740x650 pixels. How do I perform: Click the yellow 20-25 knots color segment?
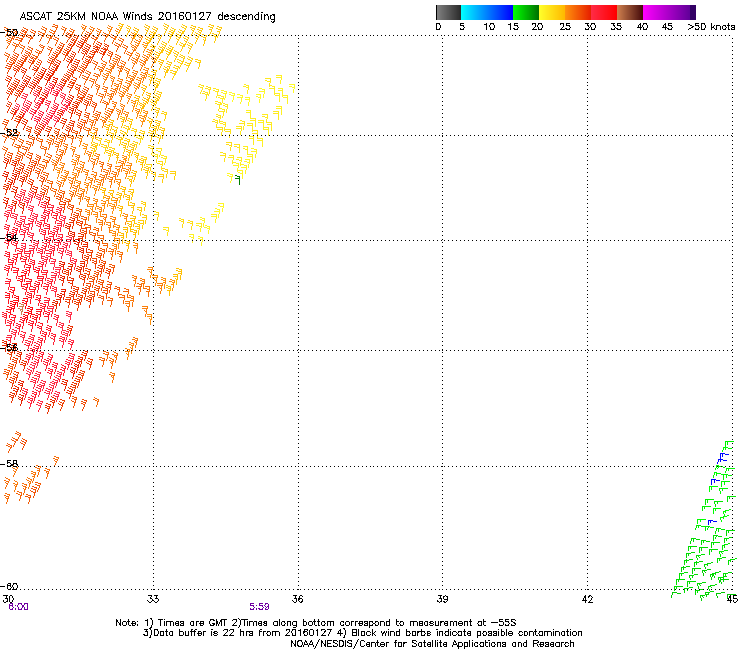[x=552, y=12]
